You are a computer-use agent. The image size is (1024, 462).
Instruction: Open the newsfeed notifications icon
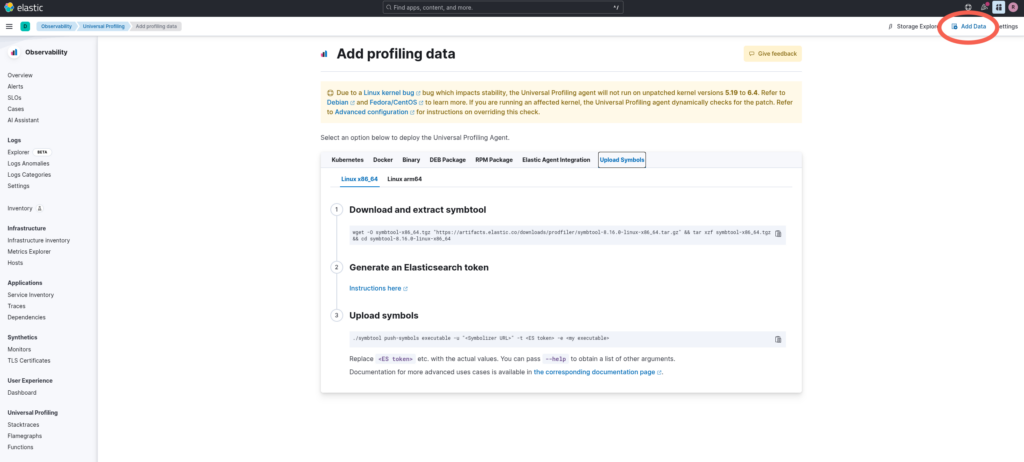pyautogui.click(x=984, y=7)
